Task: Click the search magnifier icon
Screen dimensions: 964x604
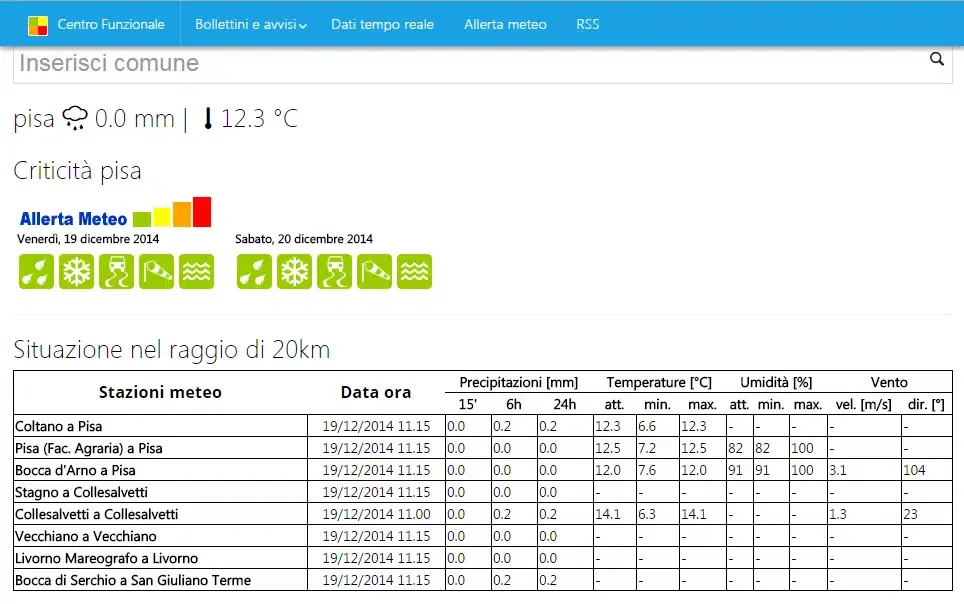Action: (937, 59)
